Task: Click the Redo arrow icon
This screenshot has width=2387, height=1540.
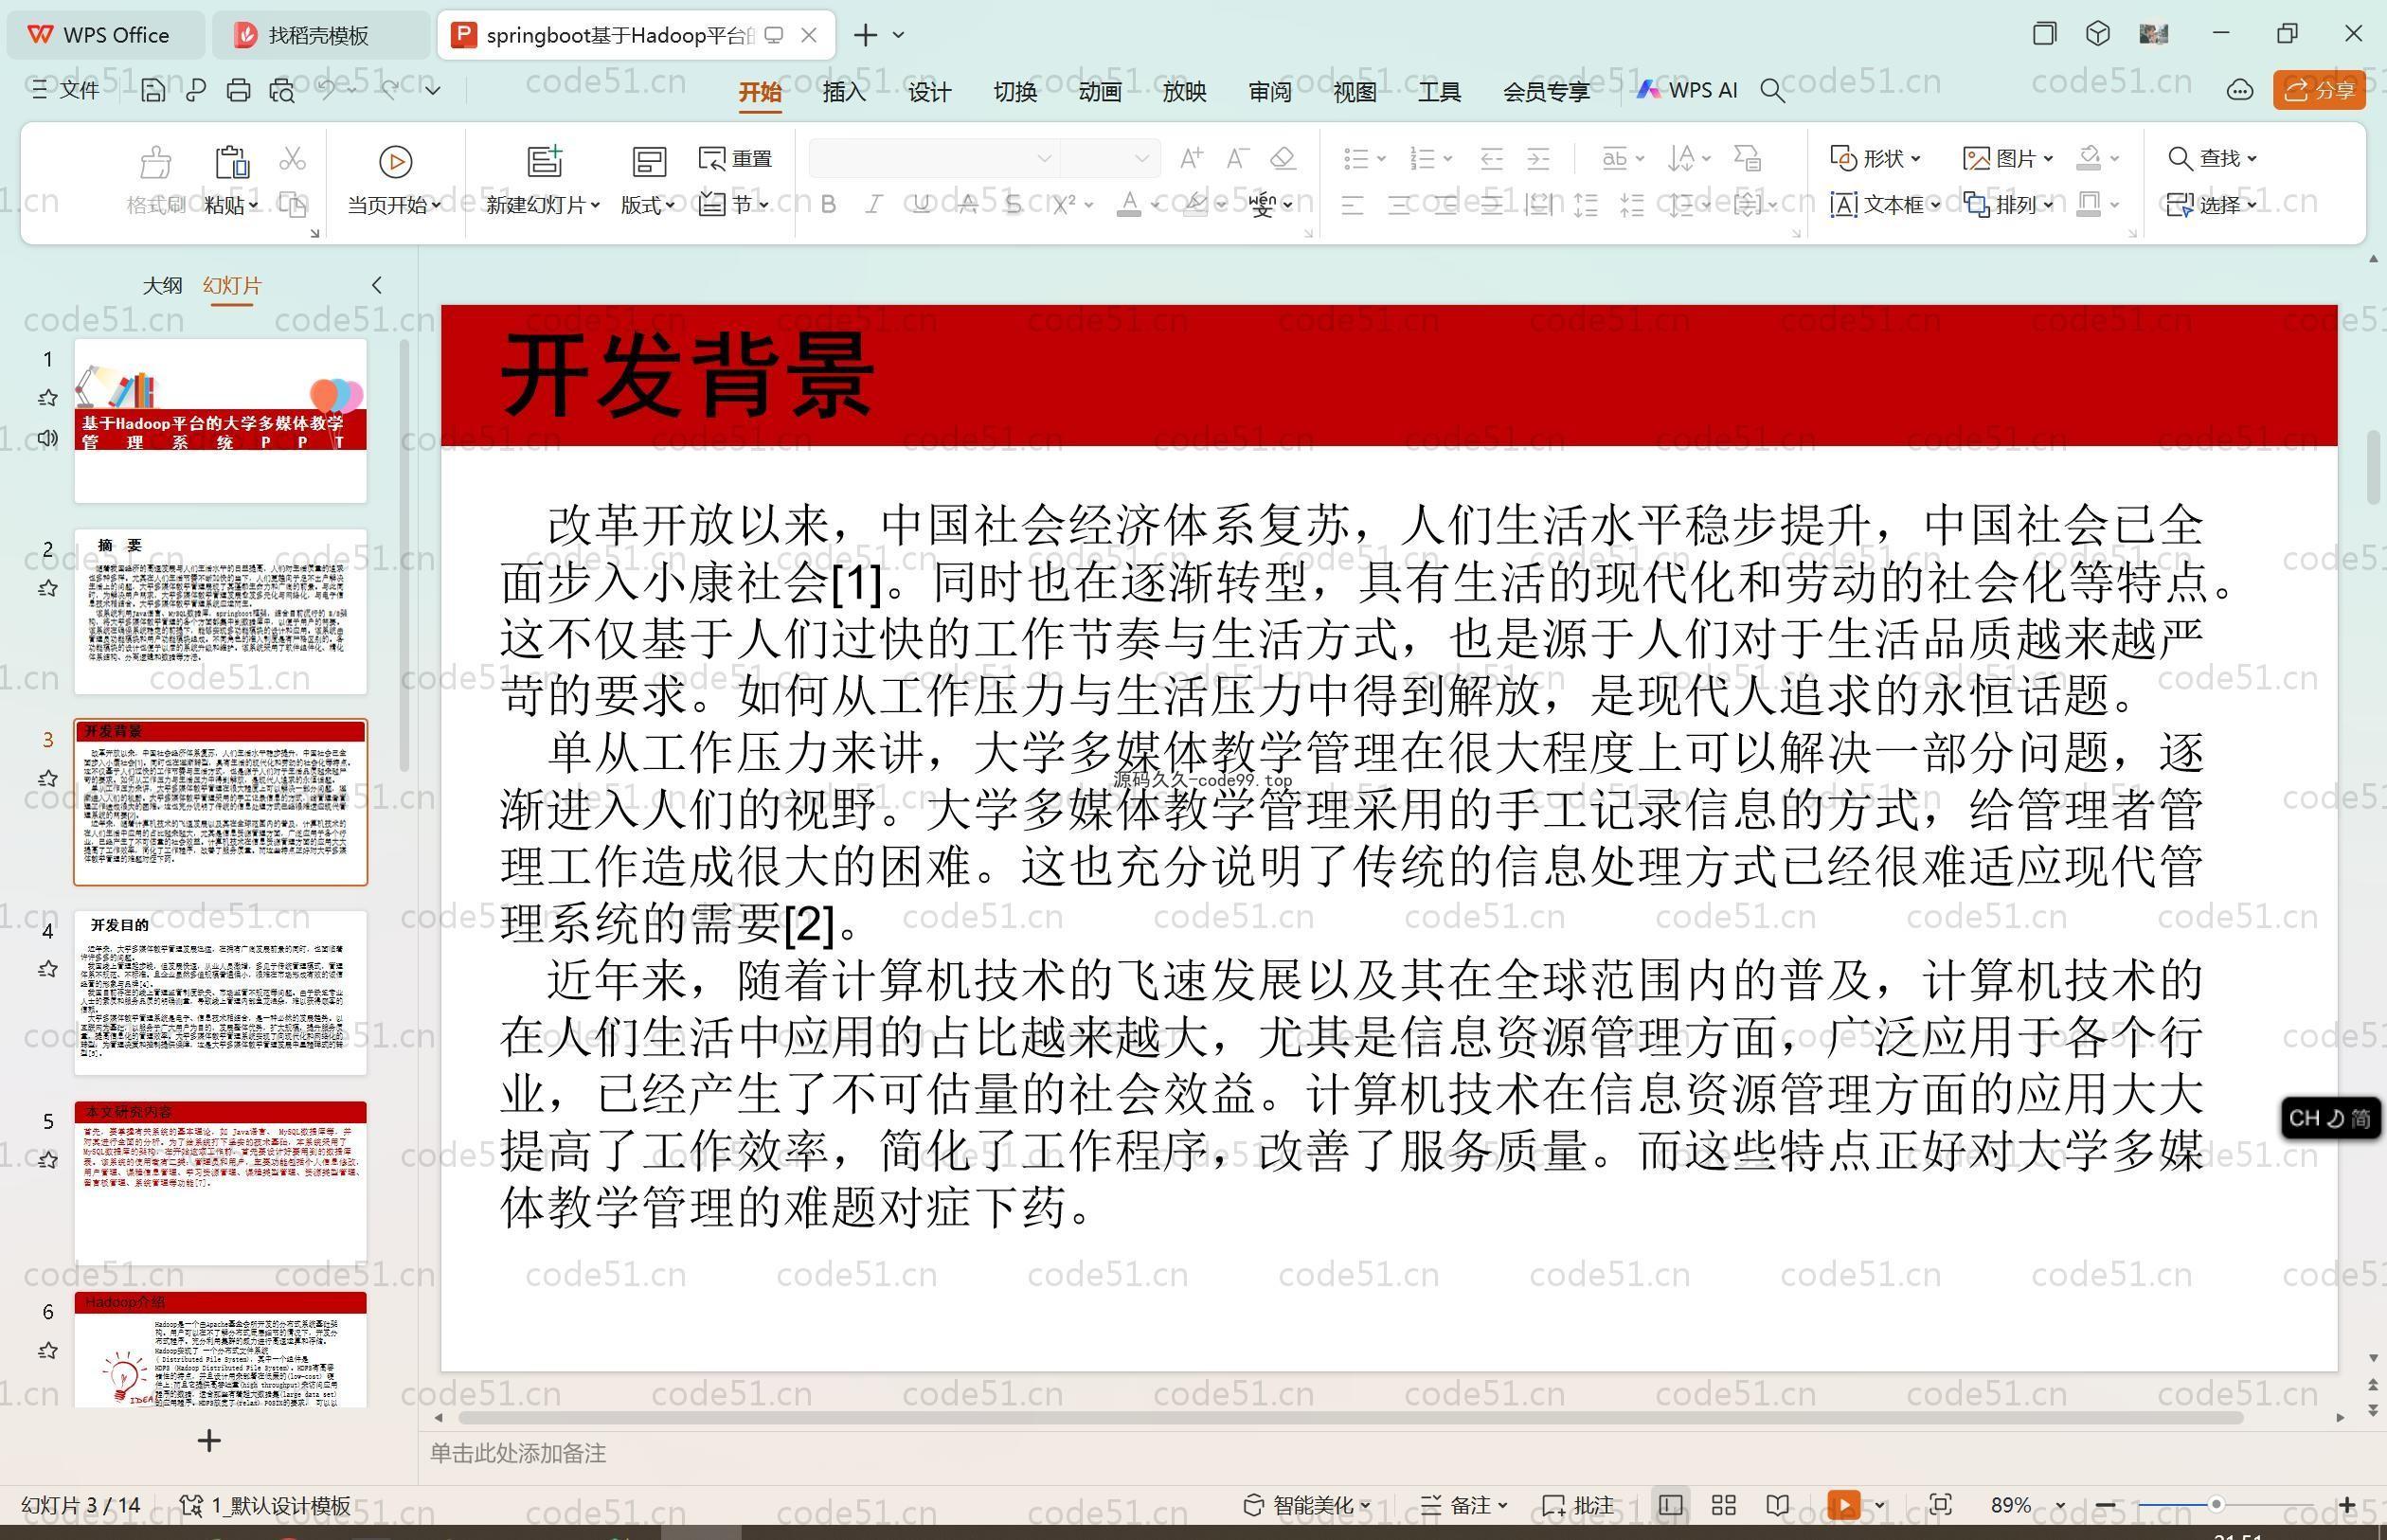Action: [x=389, y=90]
